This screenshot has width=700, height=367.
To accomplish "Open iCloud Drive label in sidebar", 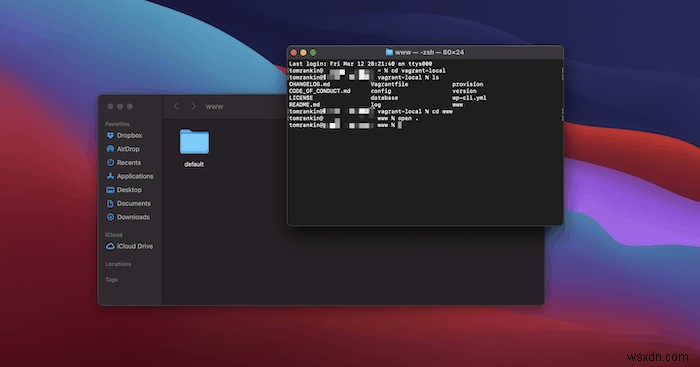I will 135,246.
